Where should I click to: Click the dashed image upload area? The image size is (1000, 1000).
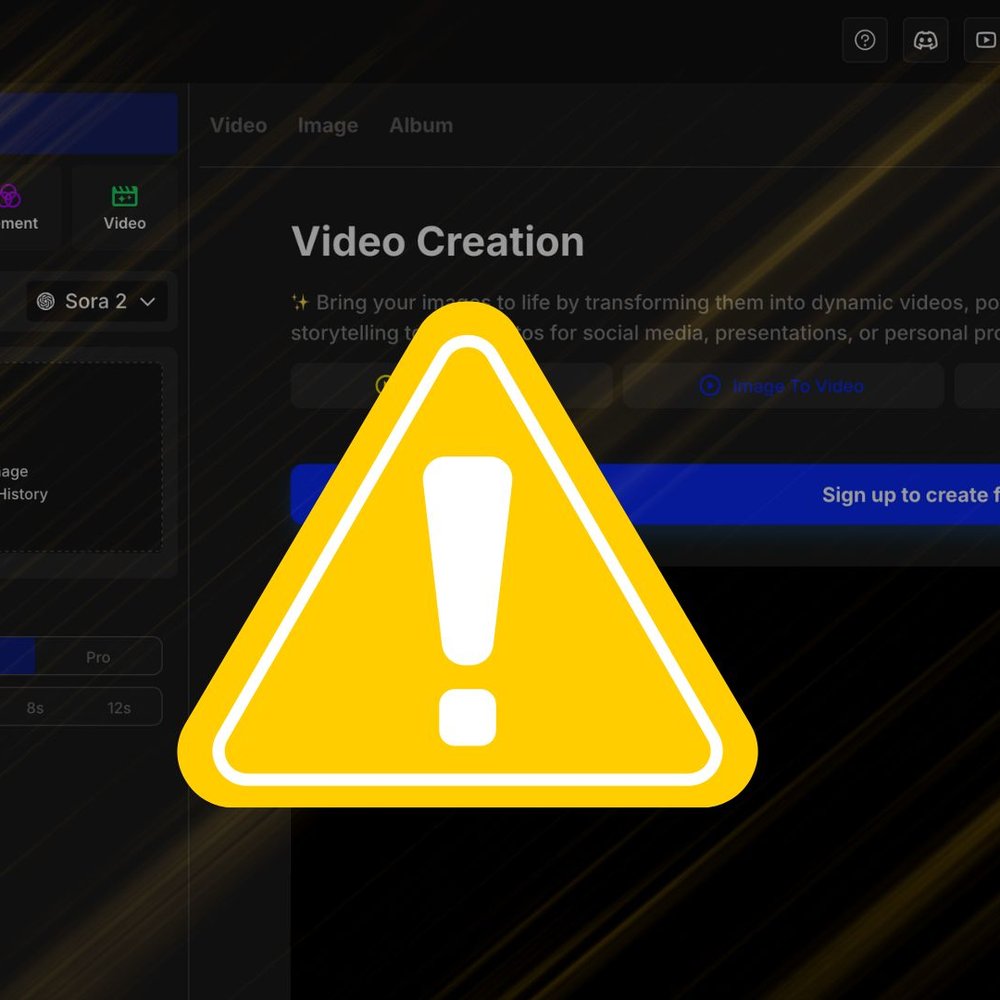click(x=80, y=457)
